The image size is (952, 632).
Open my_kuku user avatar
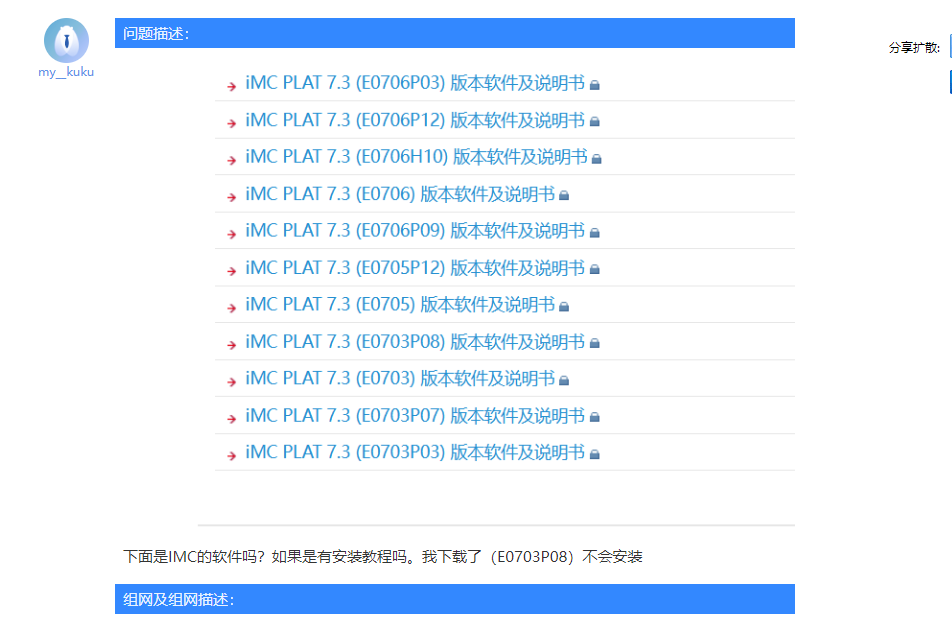(66, 41)
